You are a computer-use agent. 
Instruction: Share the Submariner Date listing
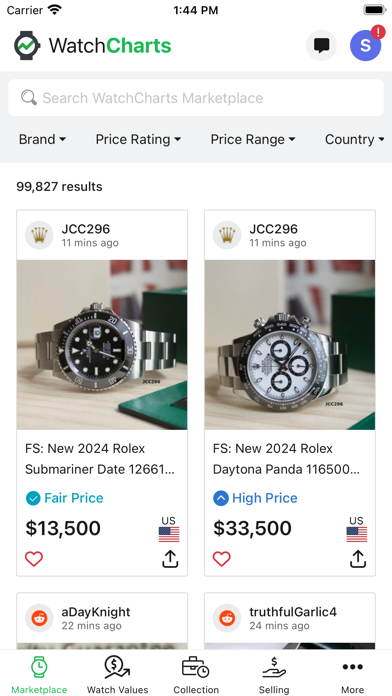(x=170, y=559)
